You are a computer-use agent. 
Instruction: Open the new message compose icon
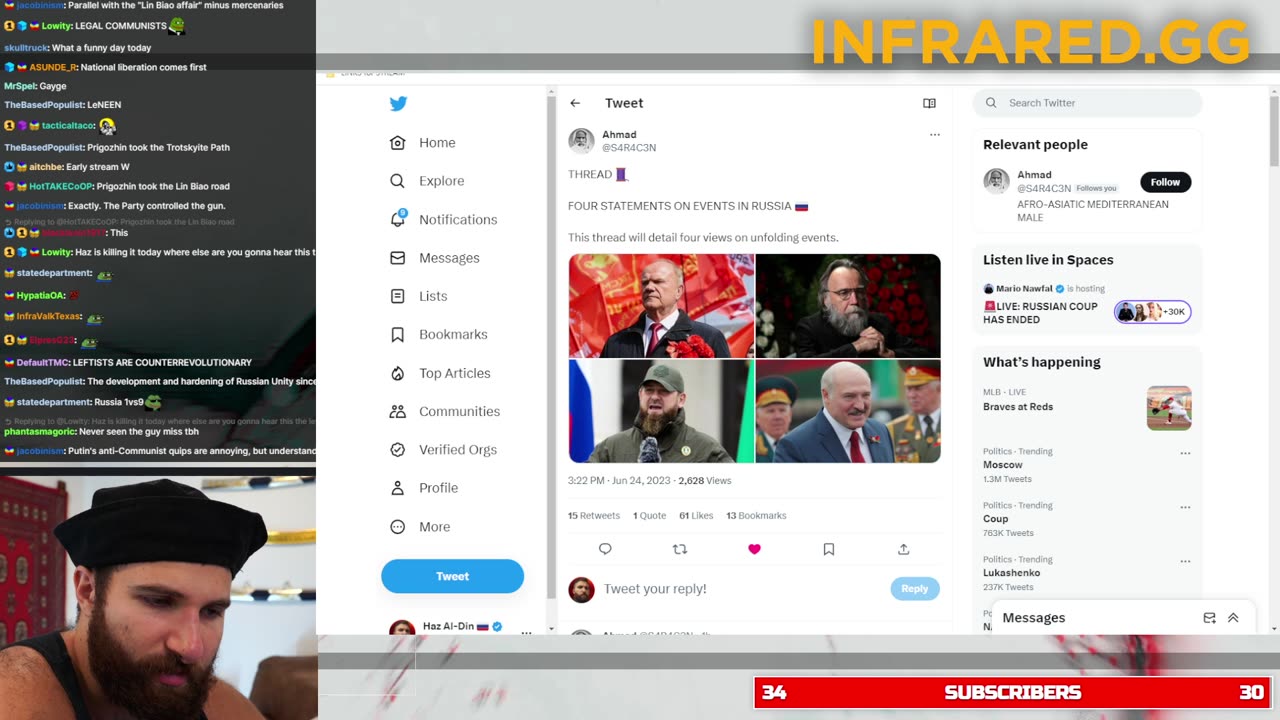(1209, 618)
